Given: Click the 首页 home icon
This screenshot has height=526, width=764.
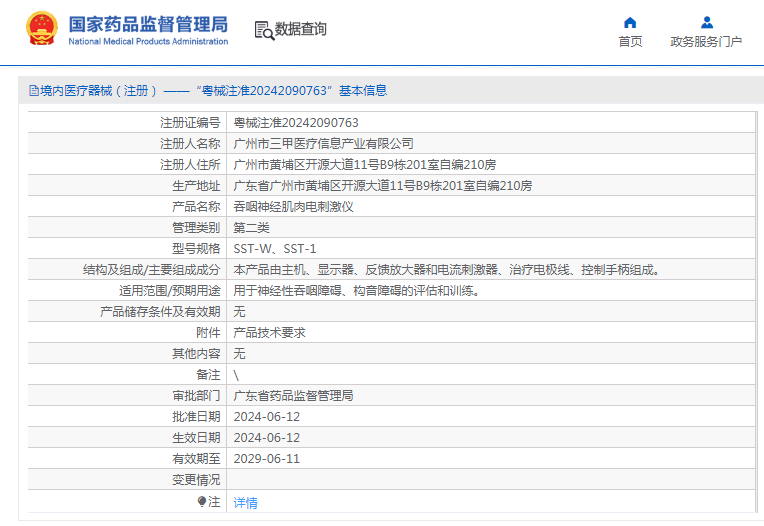Looking at the screenshot, I should (630, 22).
